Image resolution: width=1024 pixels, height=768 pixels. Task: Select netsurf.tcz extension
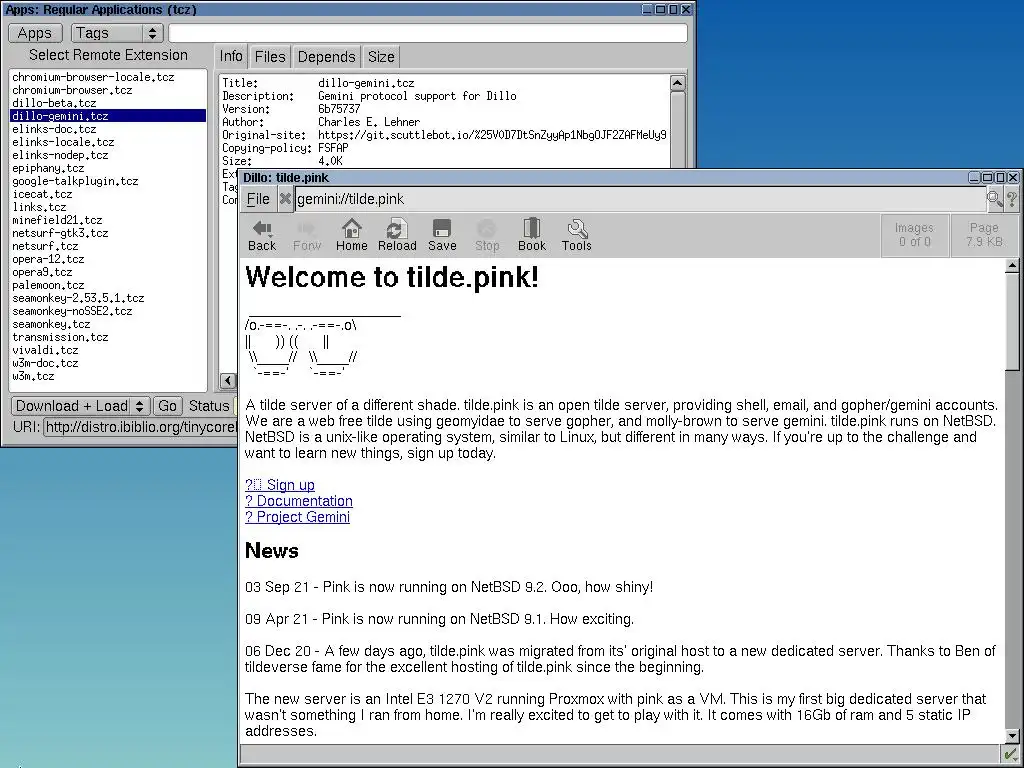pyautogui.click(x=108, y=246)
